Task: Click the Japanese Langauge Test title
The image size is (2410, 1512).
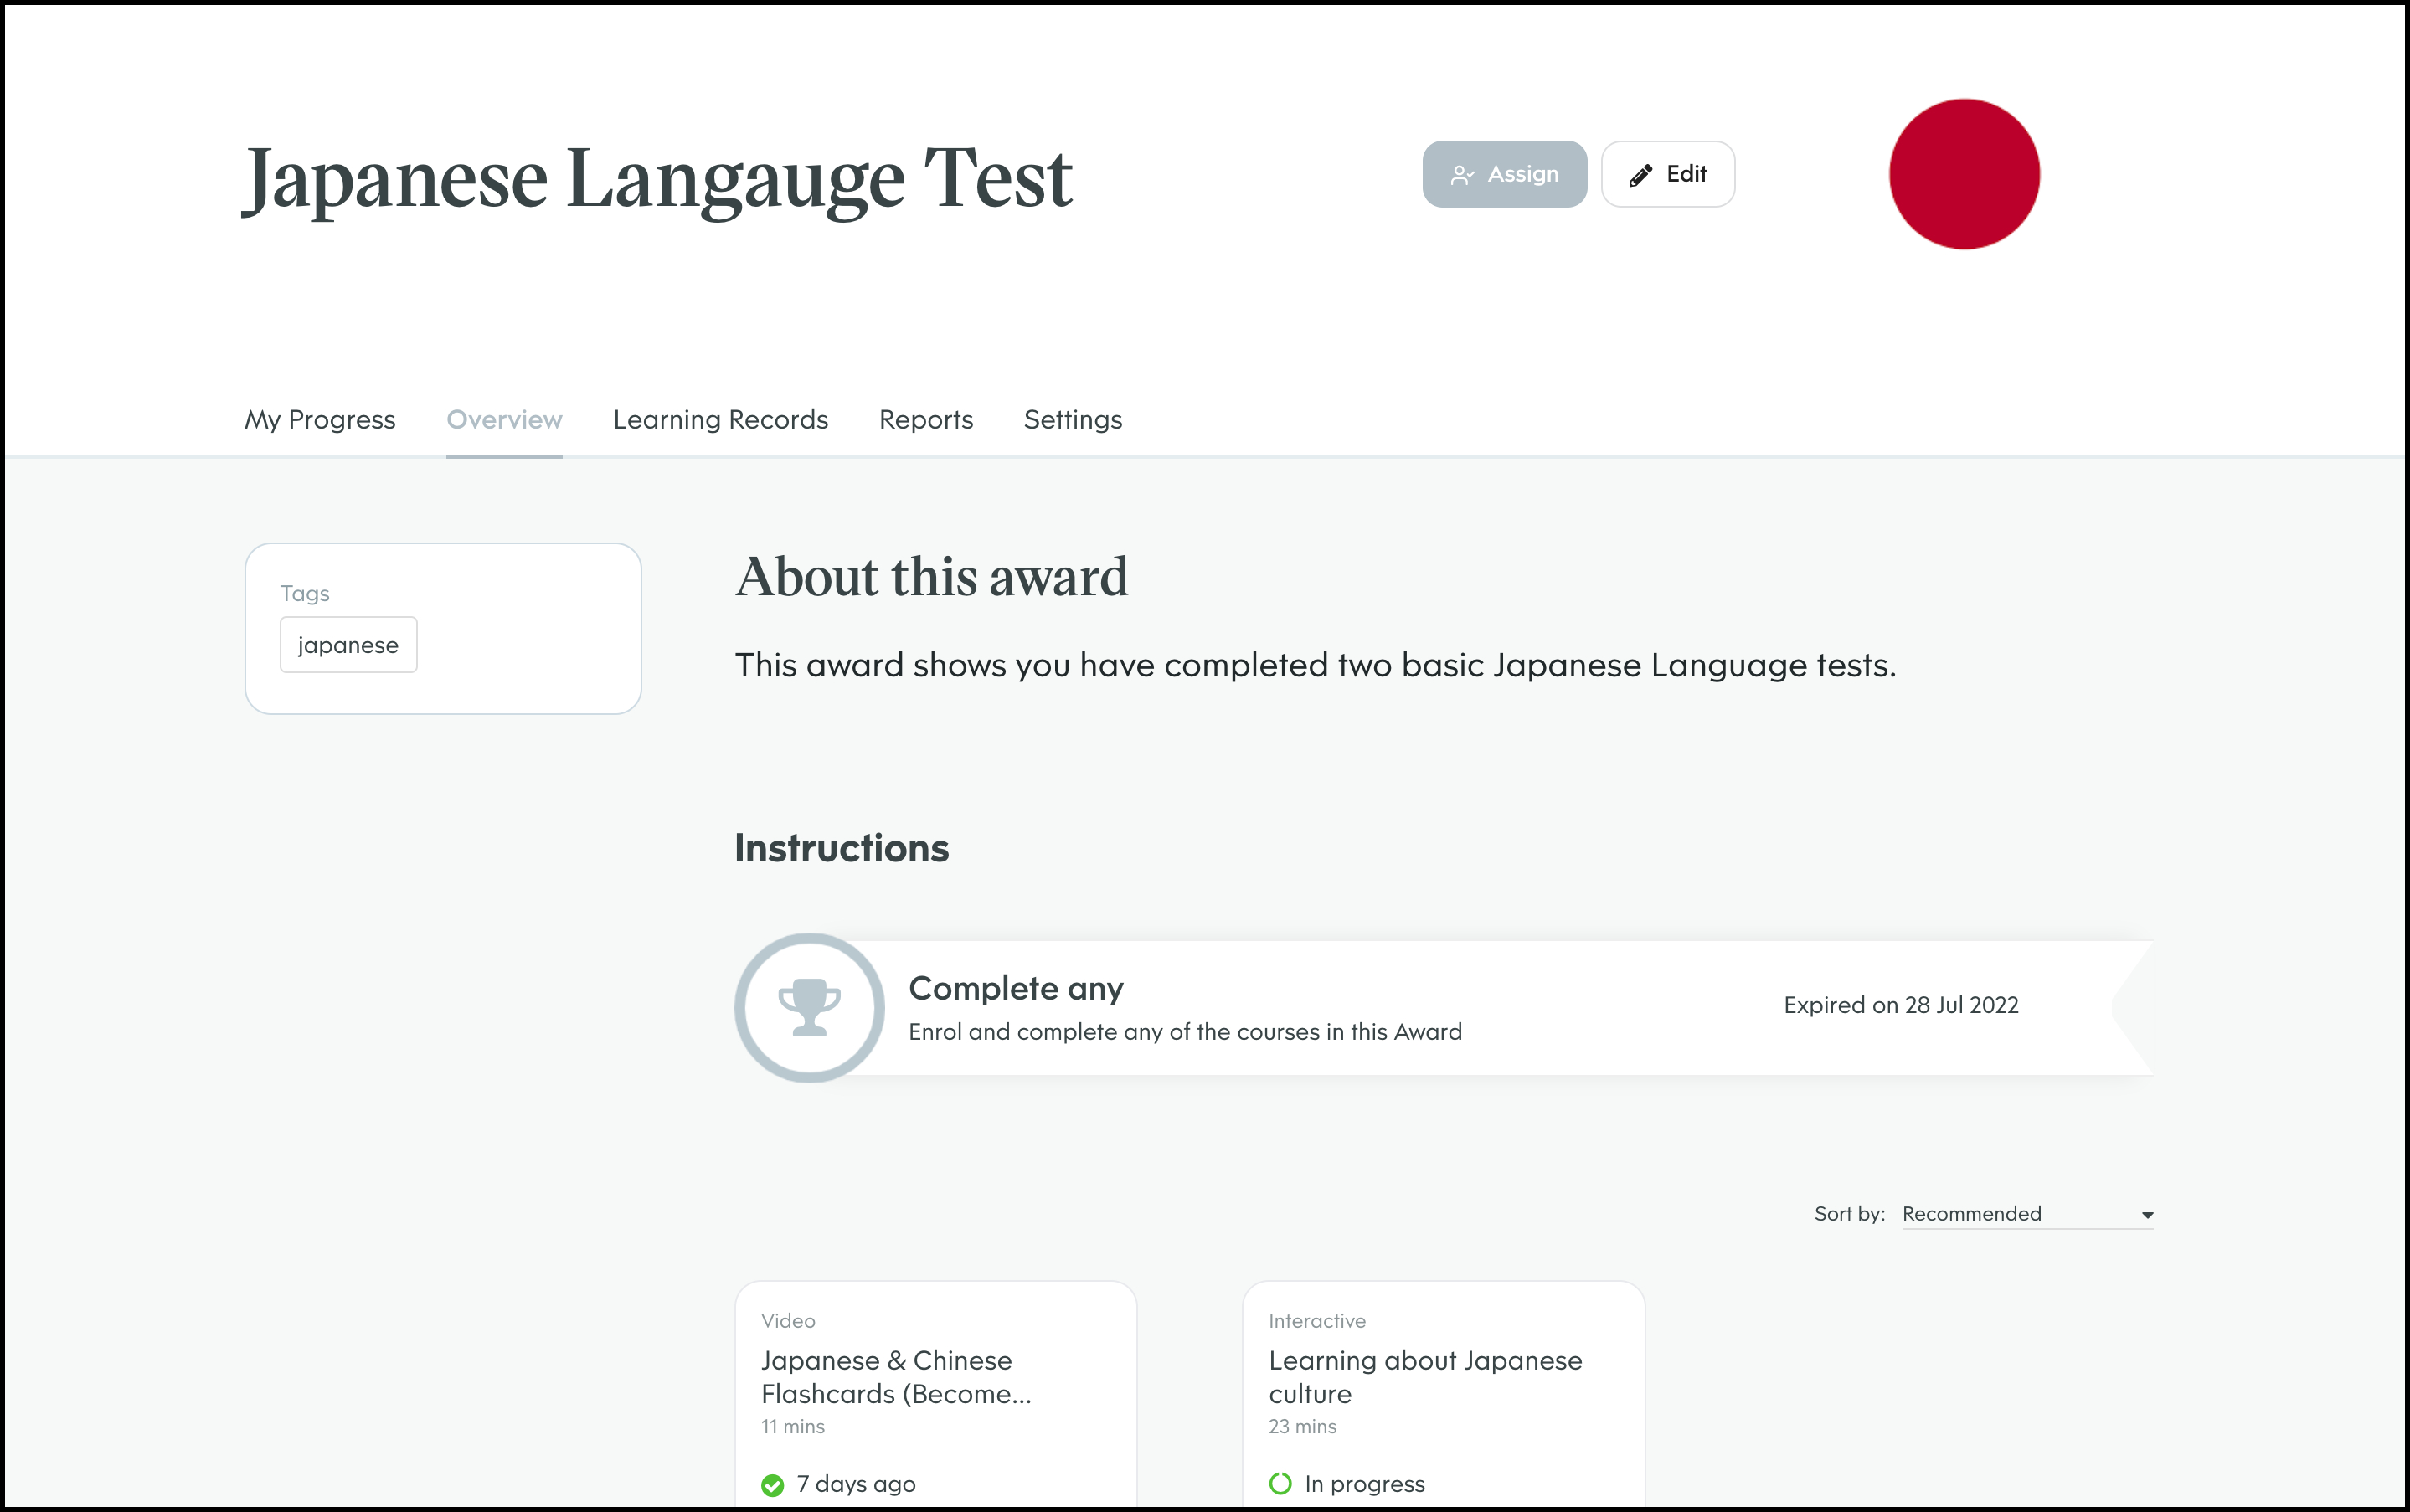Action: pyautogui.click(x=658, y=180)
